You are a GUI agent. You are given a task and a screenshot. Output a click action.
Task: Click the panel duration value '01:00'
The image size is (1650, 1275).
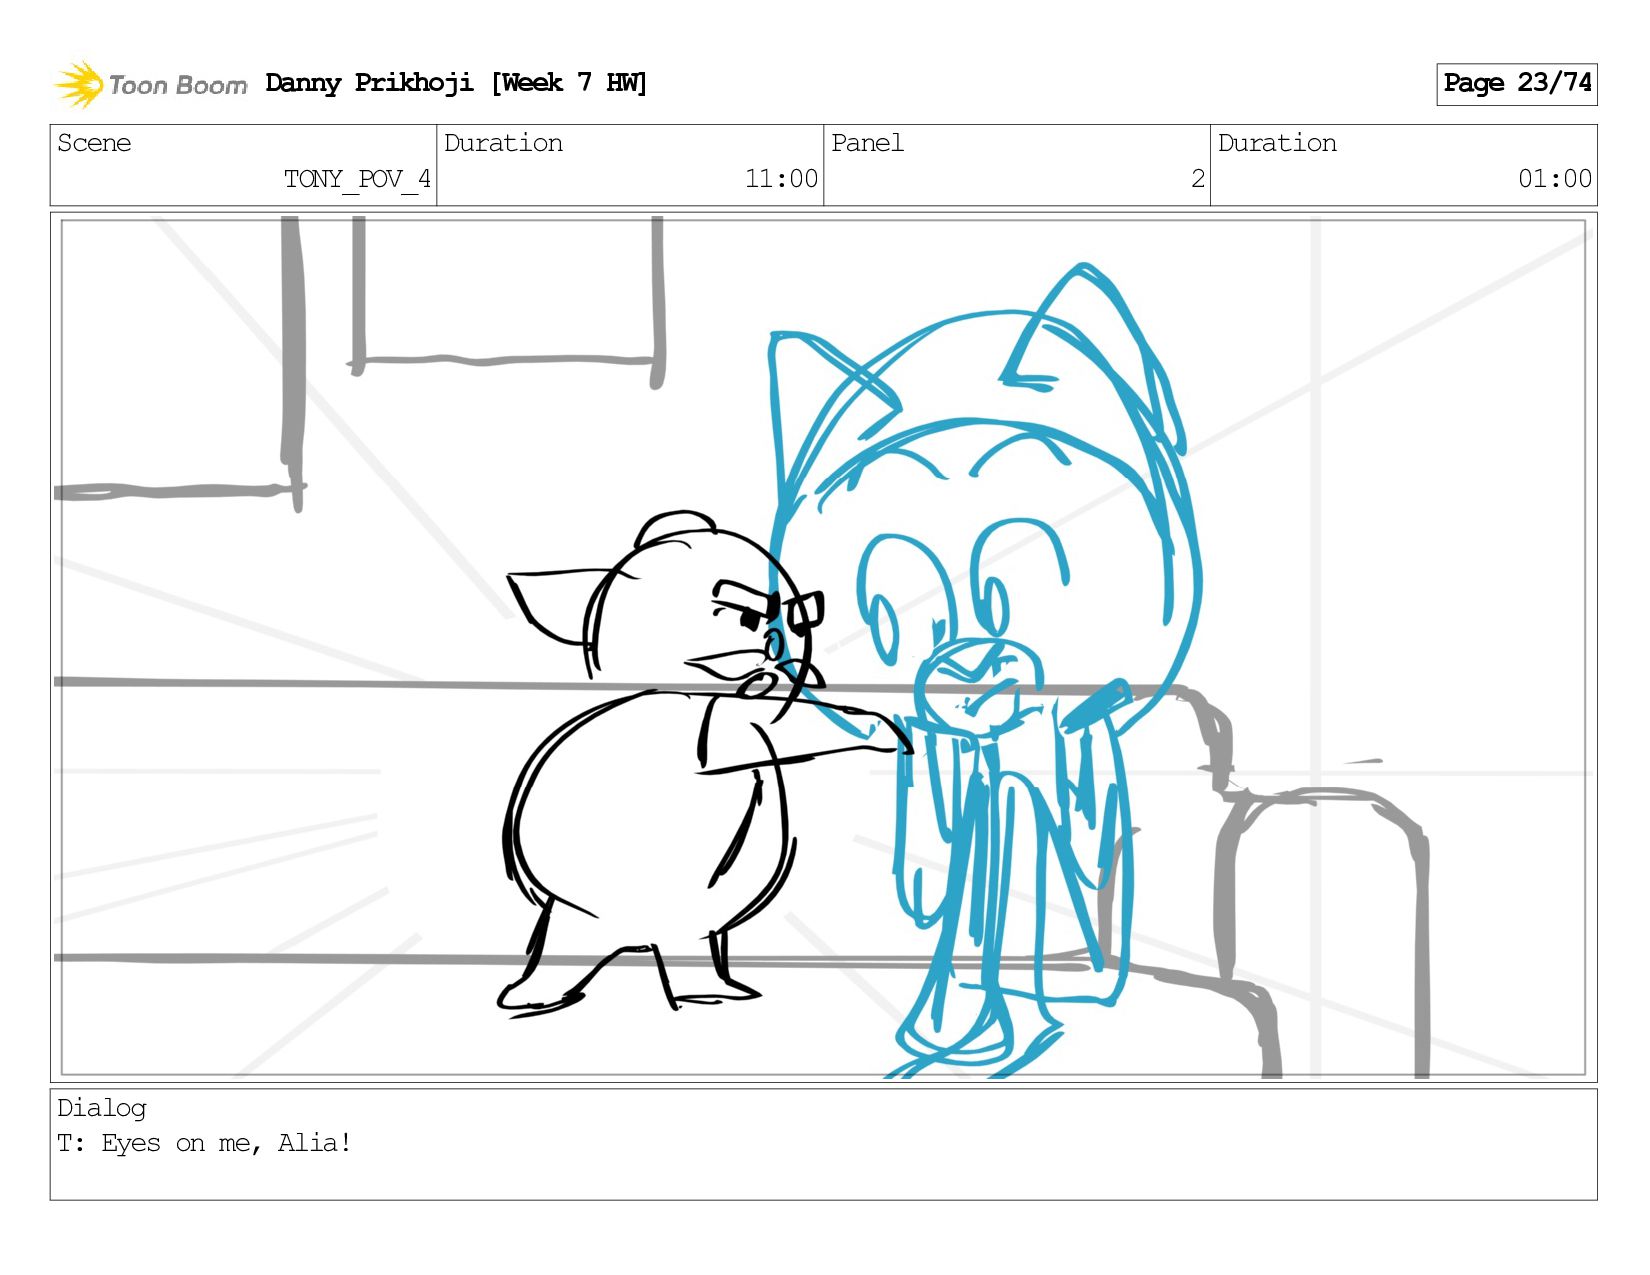coord(1555,179)
